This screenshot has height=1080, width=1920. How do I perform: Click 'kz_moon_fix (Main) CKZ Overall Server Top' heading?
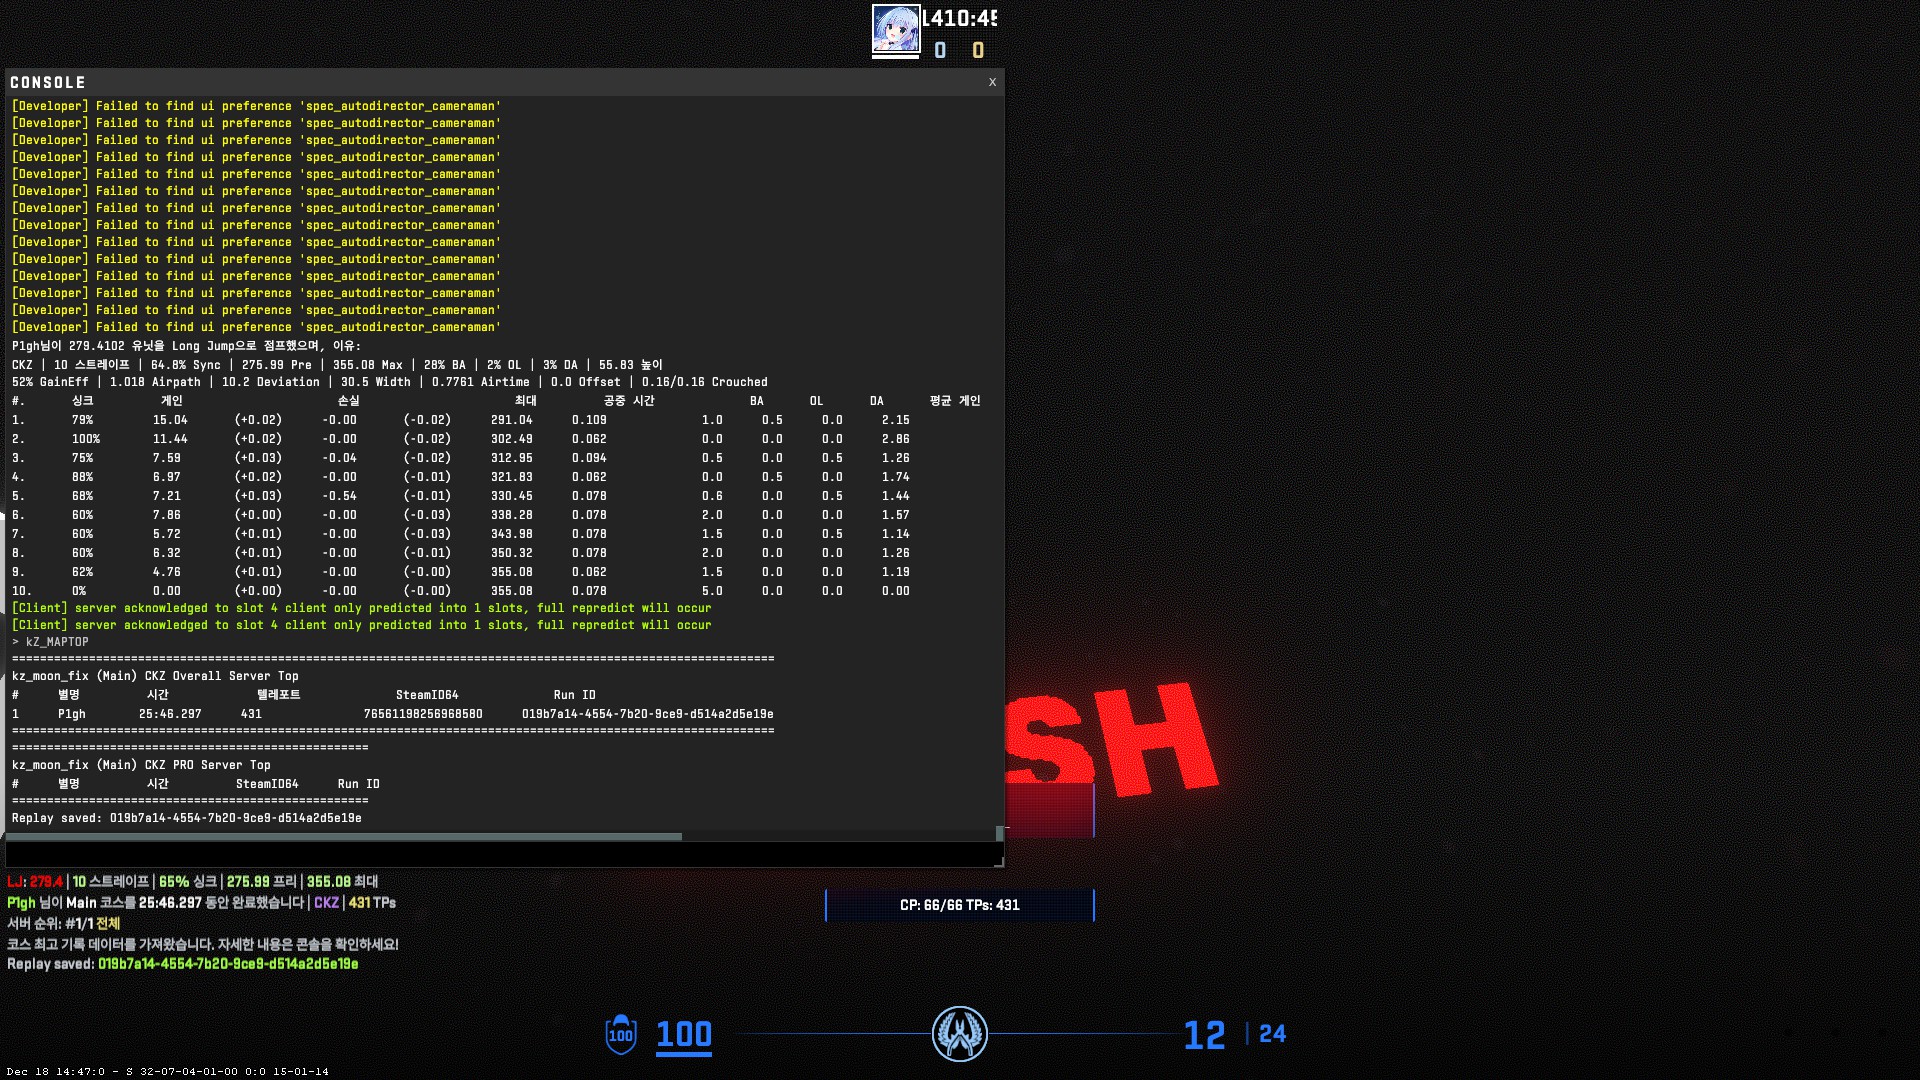tap(155, 676)
